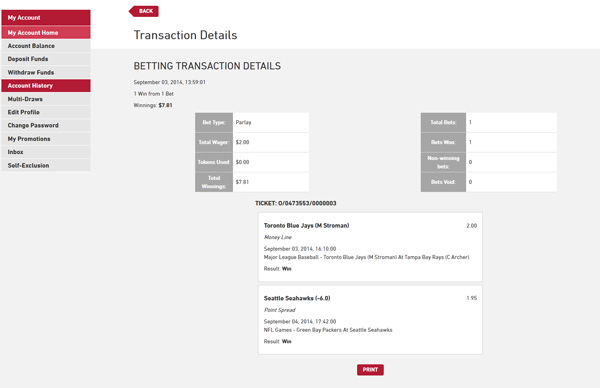Click the Total Winnings $7.81 cell
The width and height of the screenshot is (600, 388).
(x=271, y=182)
